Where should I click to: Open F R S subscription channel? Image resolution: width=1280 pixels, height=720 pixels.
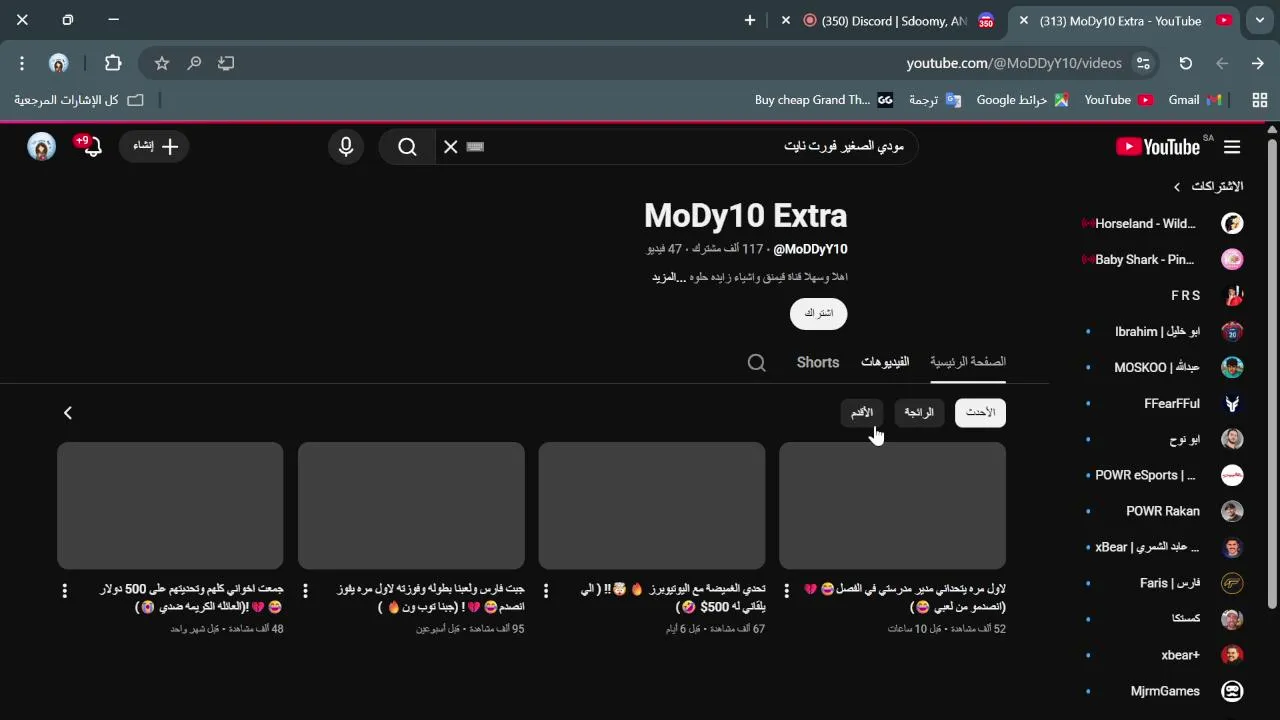1162,296
